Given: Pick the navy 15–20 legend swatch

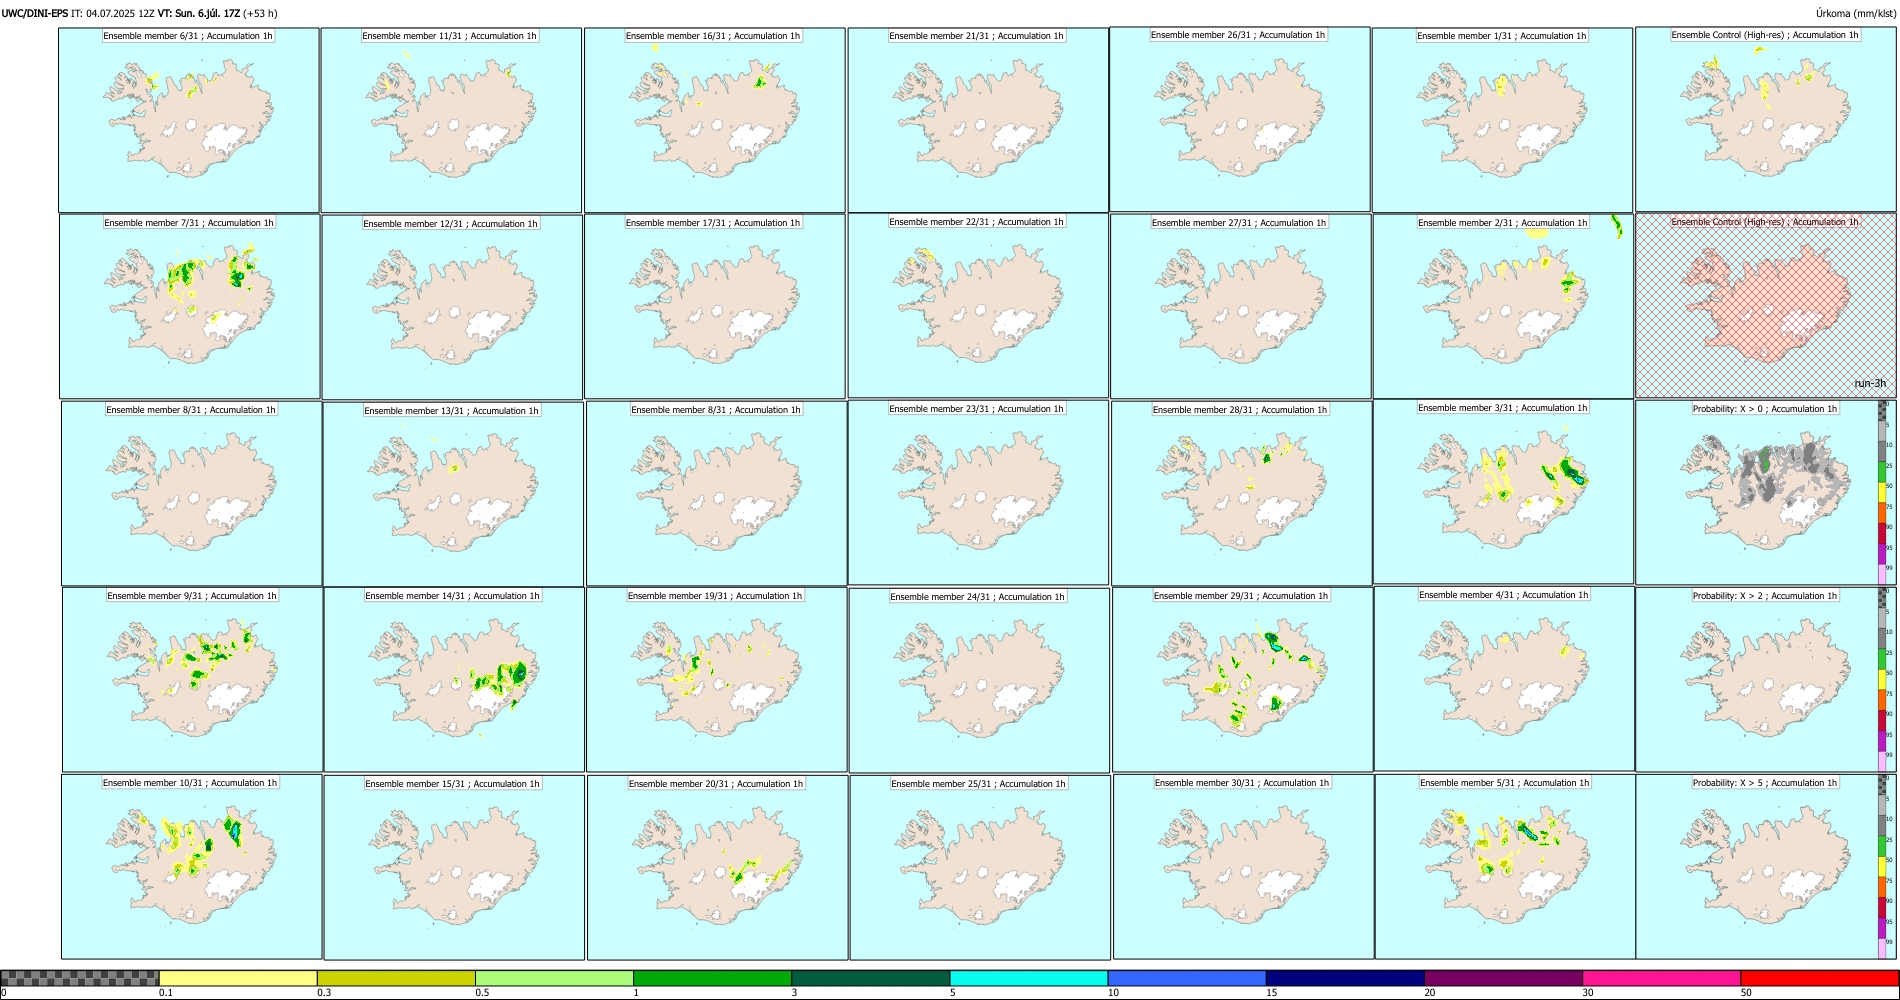Looking at the screenshot, I should coord(1345,978).
